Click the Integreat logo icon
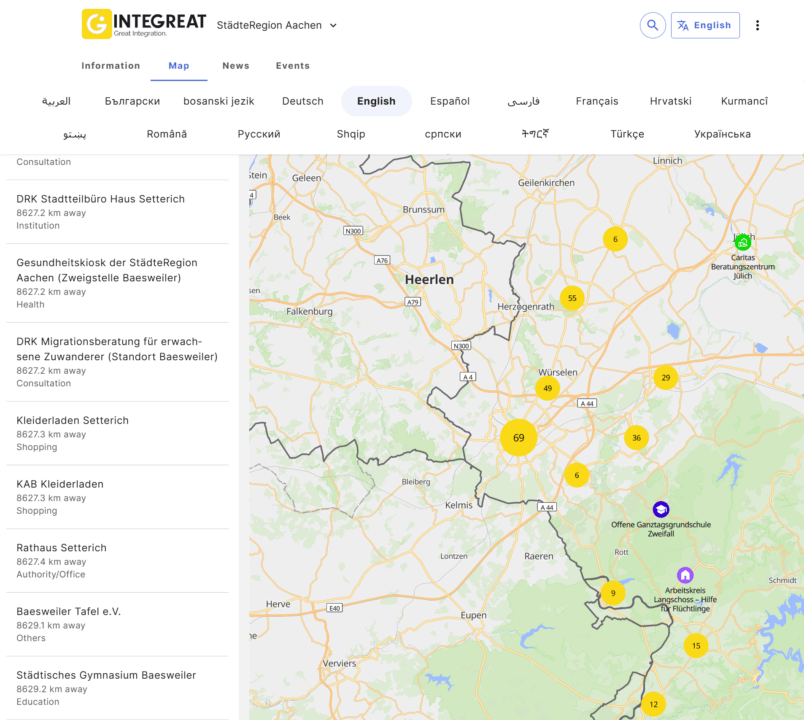This screenshot has height=720, width=804. (x=97, y=24)
